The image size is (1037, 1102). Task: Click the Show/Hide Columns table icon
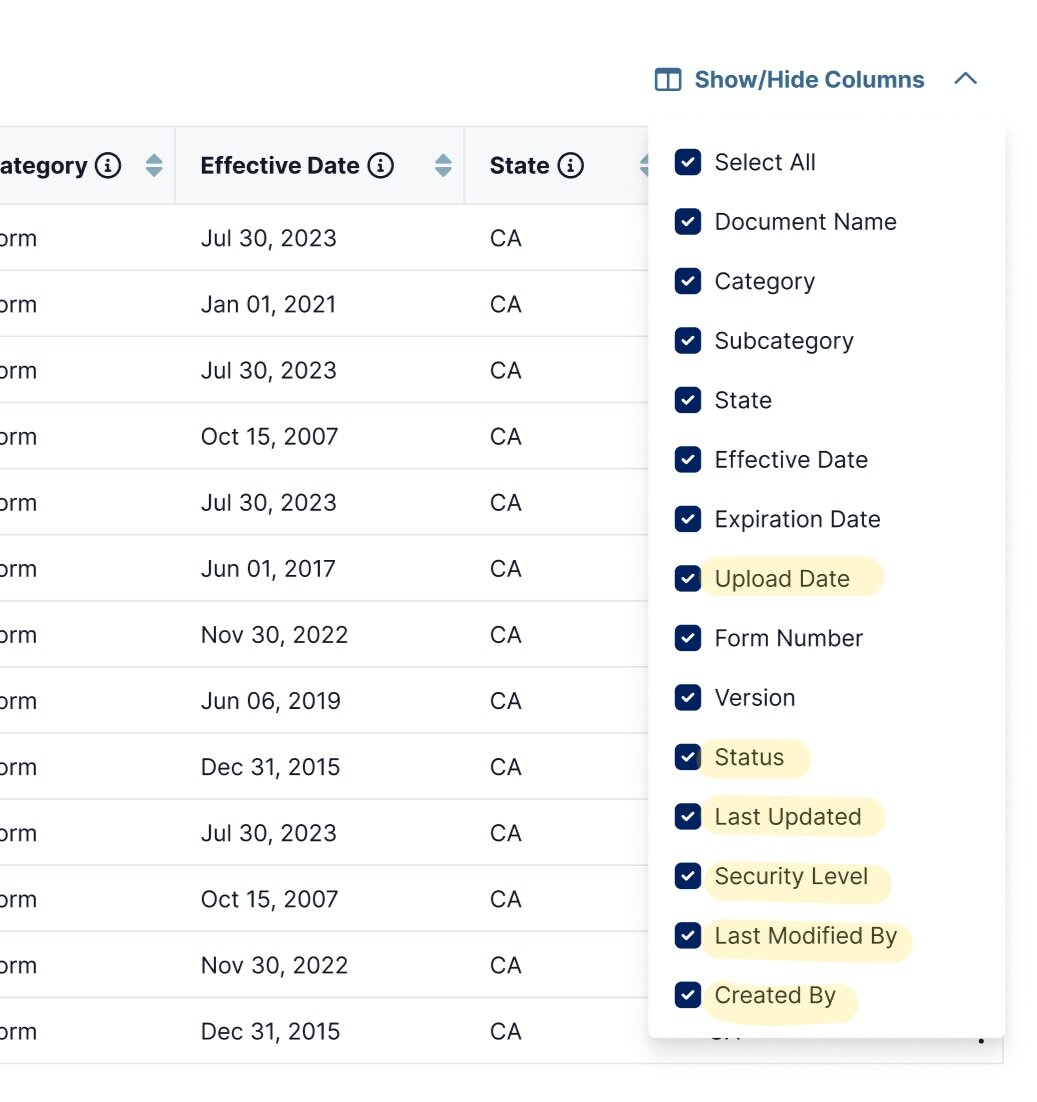pyautogui.click(x=667, y=80)
